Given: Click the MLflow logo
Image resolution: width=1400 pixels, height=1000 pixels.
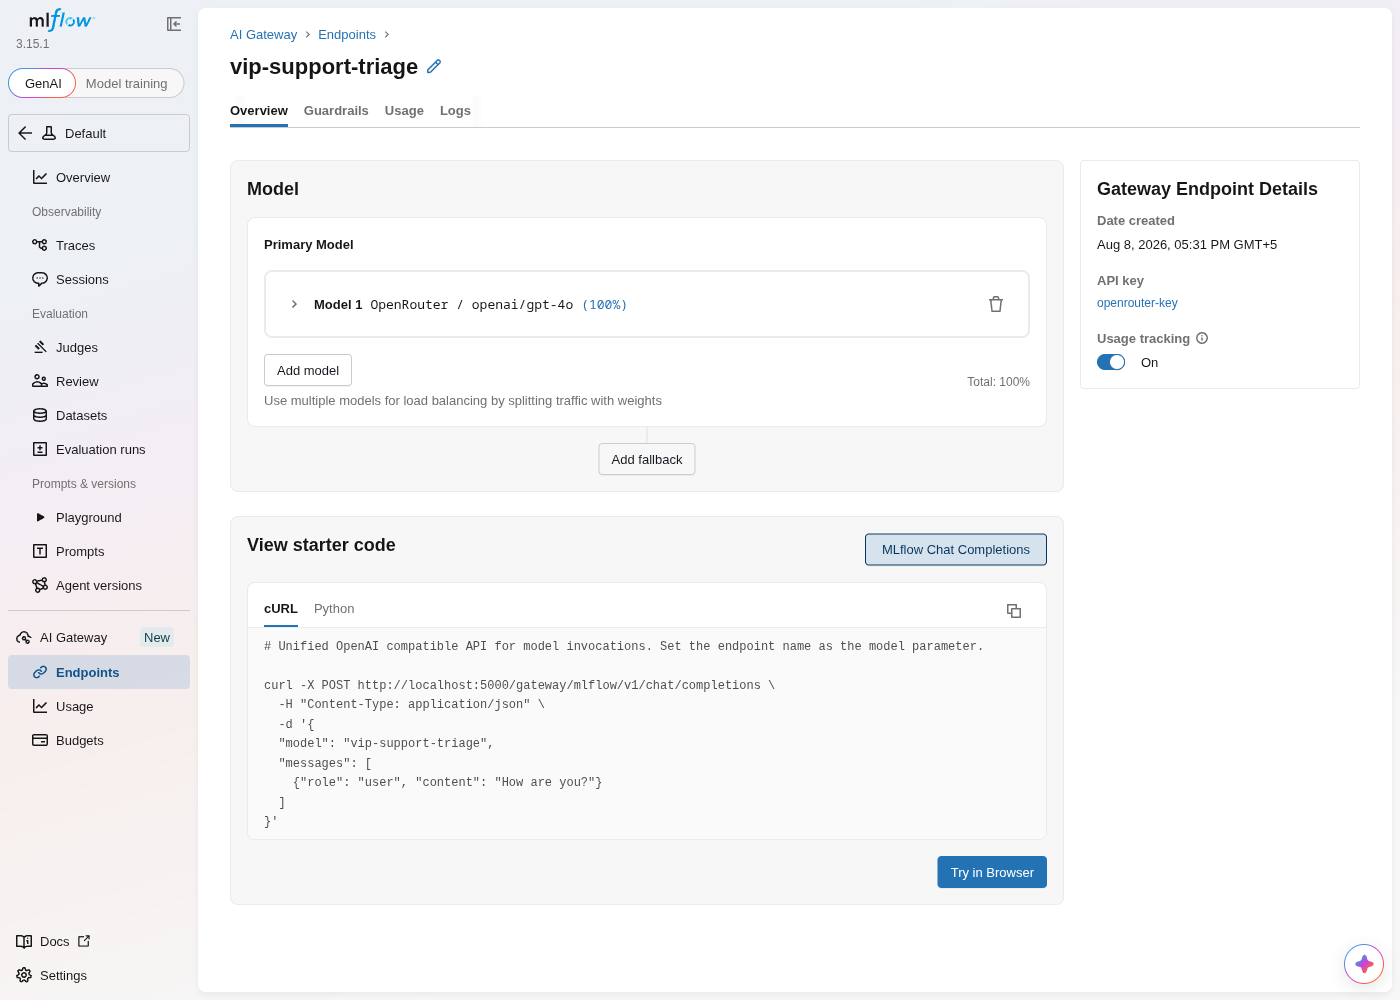Looking at the screenshot, I should click(x=61, y=20).
